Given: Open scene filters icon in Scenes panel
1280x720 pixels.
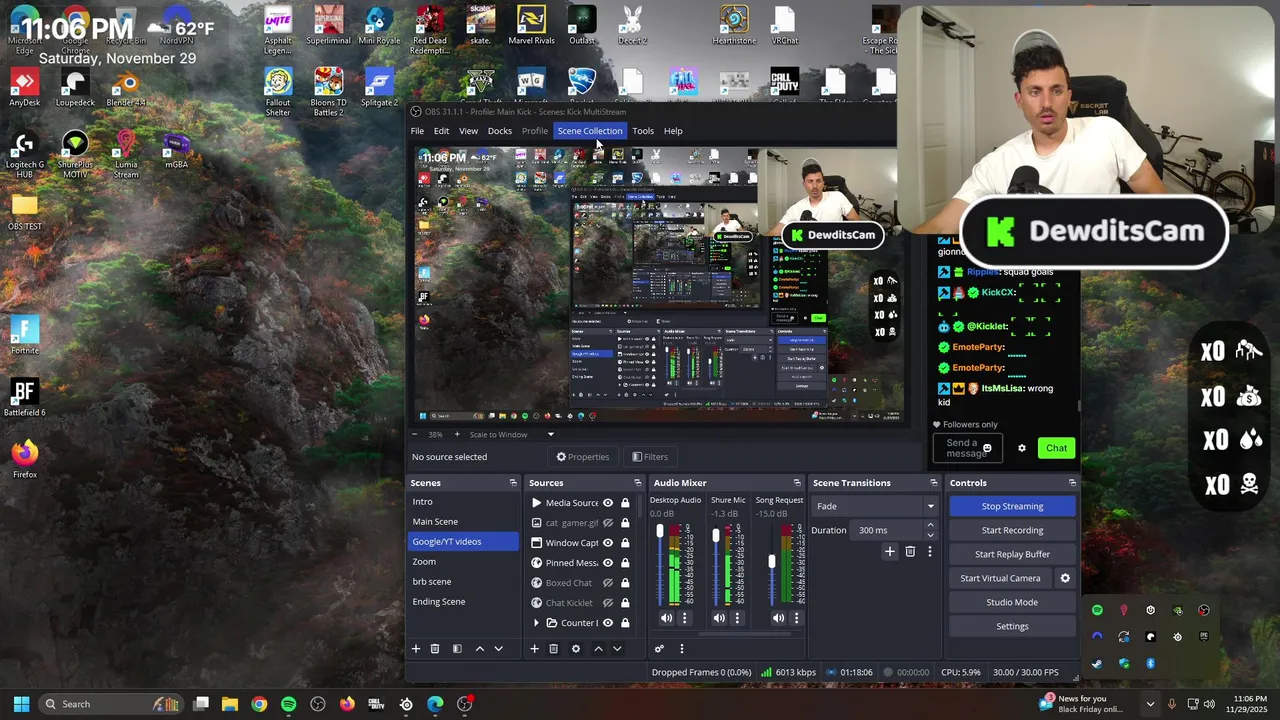Looking at the screenshot, I should (x=457, y=649).
